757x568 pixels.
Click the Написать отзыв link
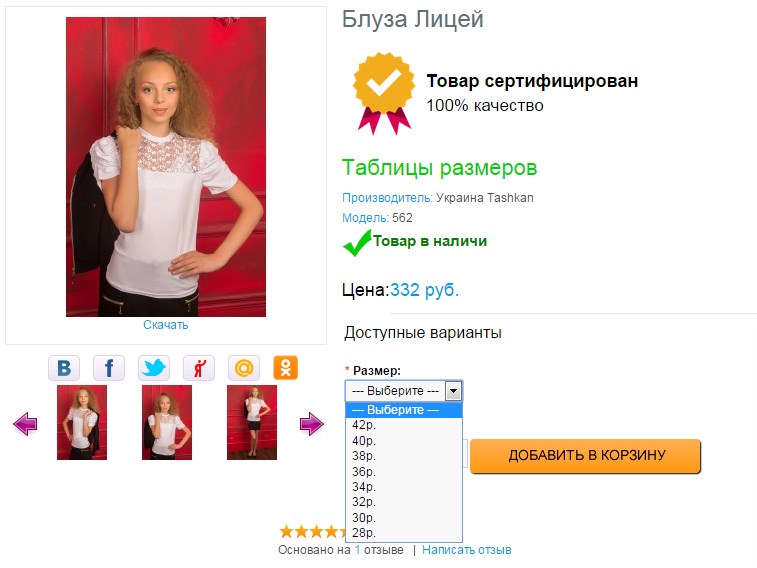click(x=466, y=550)
